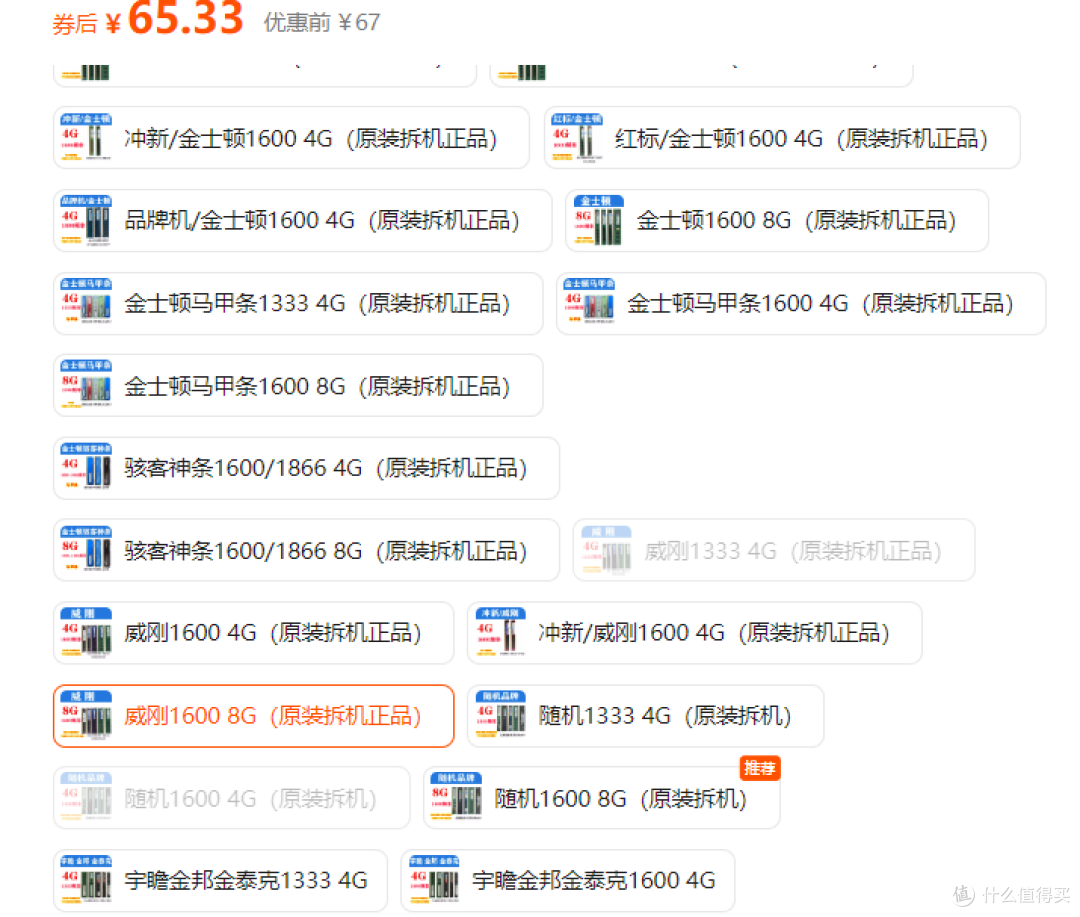Click thumbnail of 骇客神条1600/1866 8G
Screen dimensions: 1080x917
tap(86, 550)
